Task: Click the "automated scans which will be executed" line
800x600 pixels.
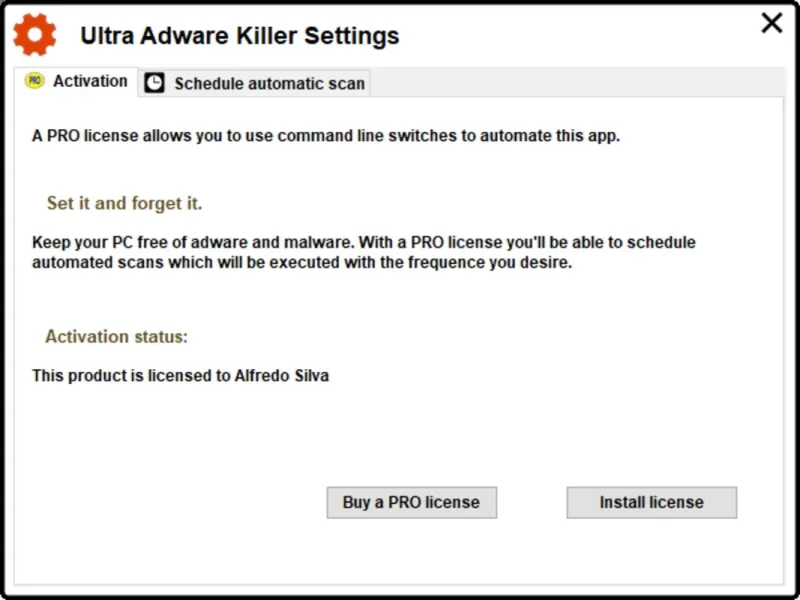Action: (301, 262)
